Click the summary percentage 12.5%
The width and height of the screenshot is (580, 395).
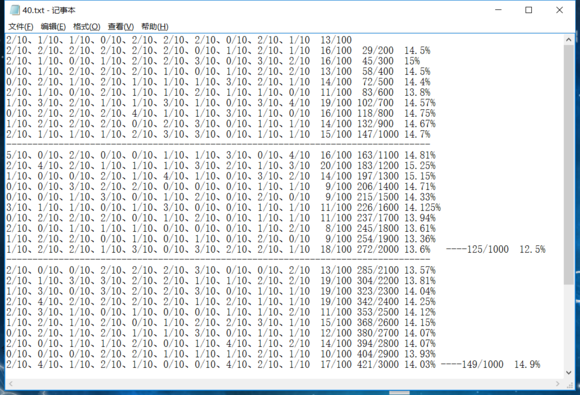pyautogui.click(x=532, y=249)
